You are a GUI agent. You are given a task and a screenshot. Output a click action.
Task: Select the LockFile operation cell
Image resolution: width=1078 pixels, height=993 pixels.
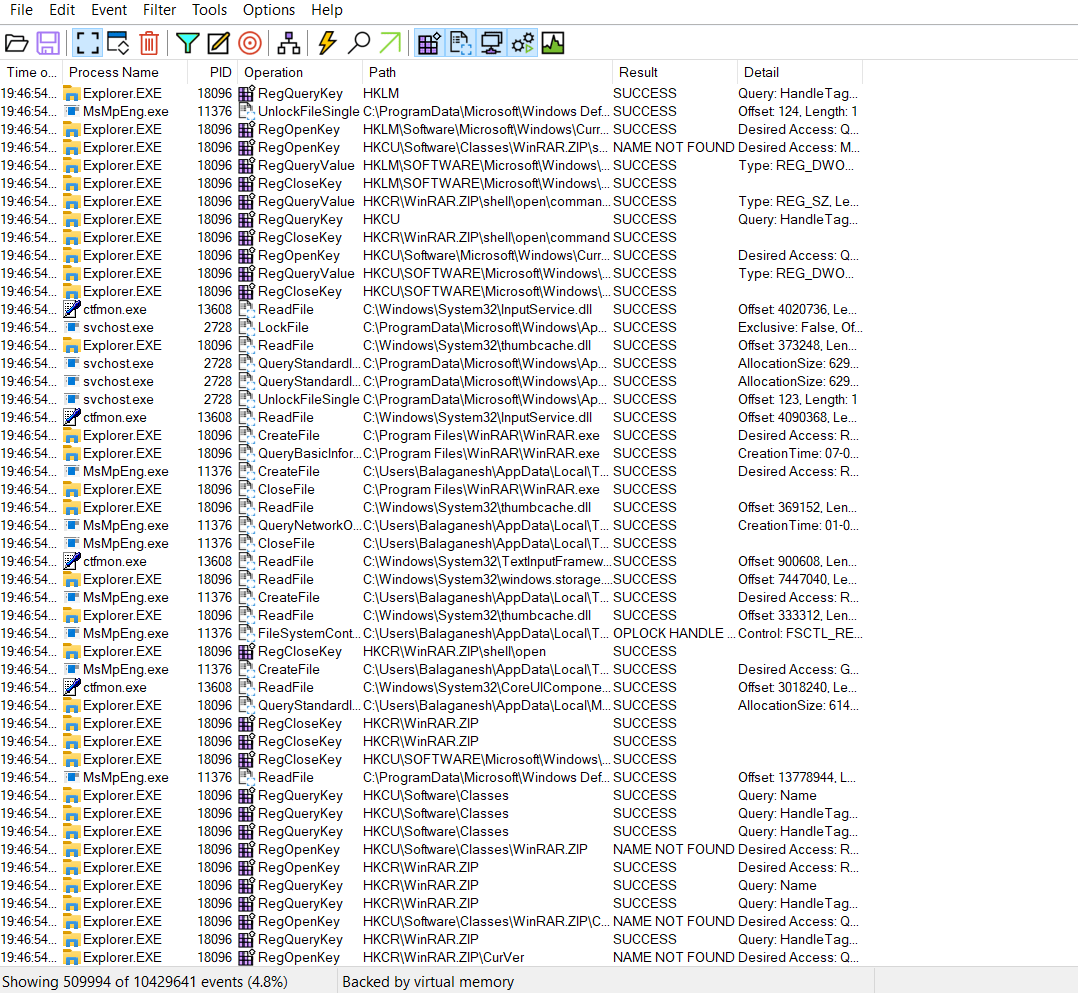point(283,327)
